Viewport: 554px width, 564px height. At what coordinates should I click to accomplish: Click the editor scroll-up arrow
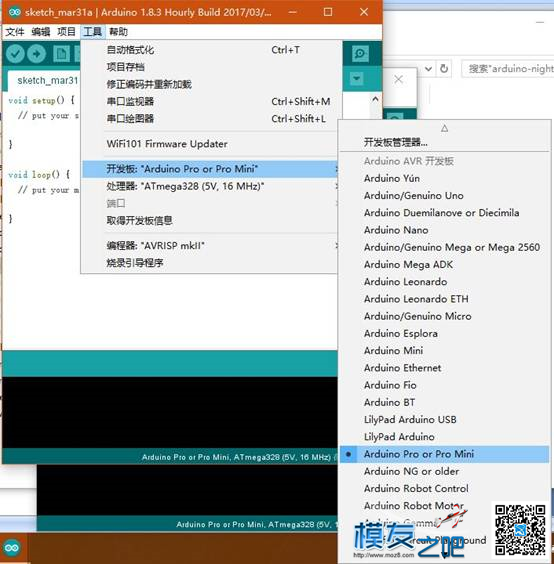tap(375, 99)
